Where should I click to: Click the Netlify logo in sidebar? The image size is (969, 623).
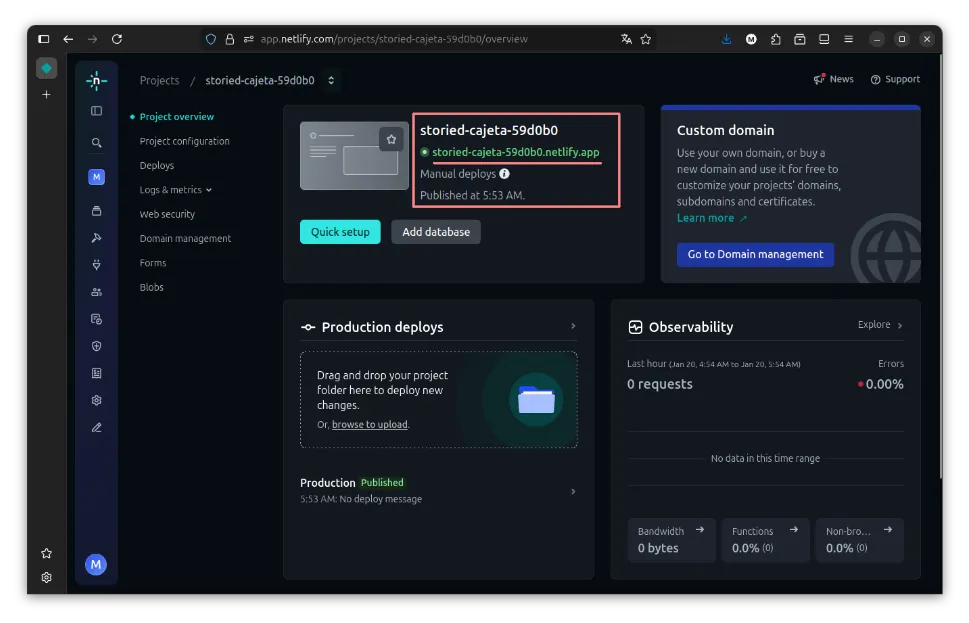[x=96, y=81]
